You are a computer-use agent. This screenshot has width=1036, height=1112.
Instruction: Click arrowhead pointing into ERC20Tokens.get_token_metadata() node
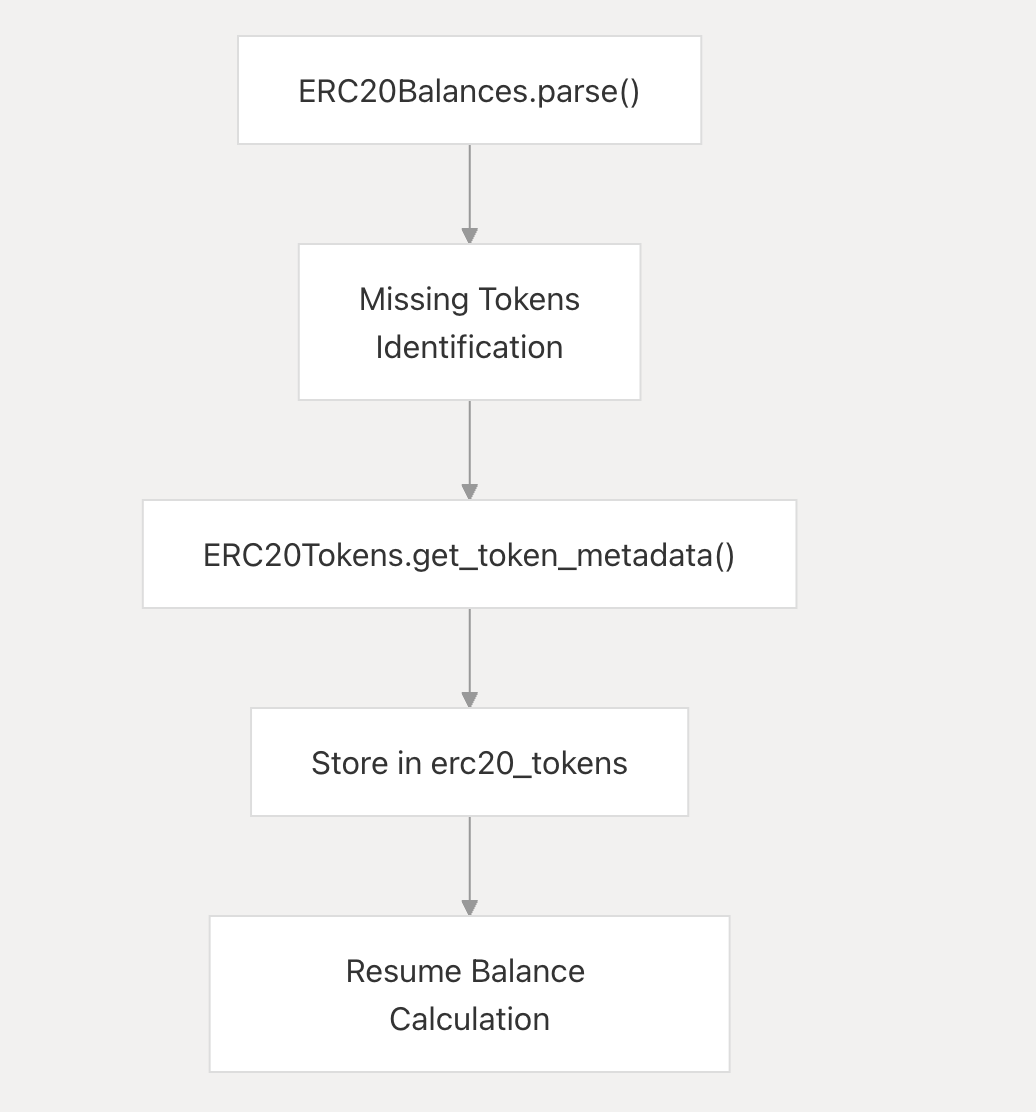pyautogui.click(x=469, y=492)
